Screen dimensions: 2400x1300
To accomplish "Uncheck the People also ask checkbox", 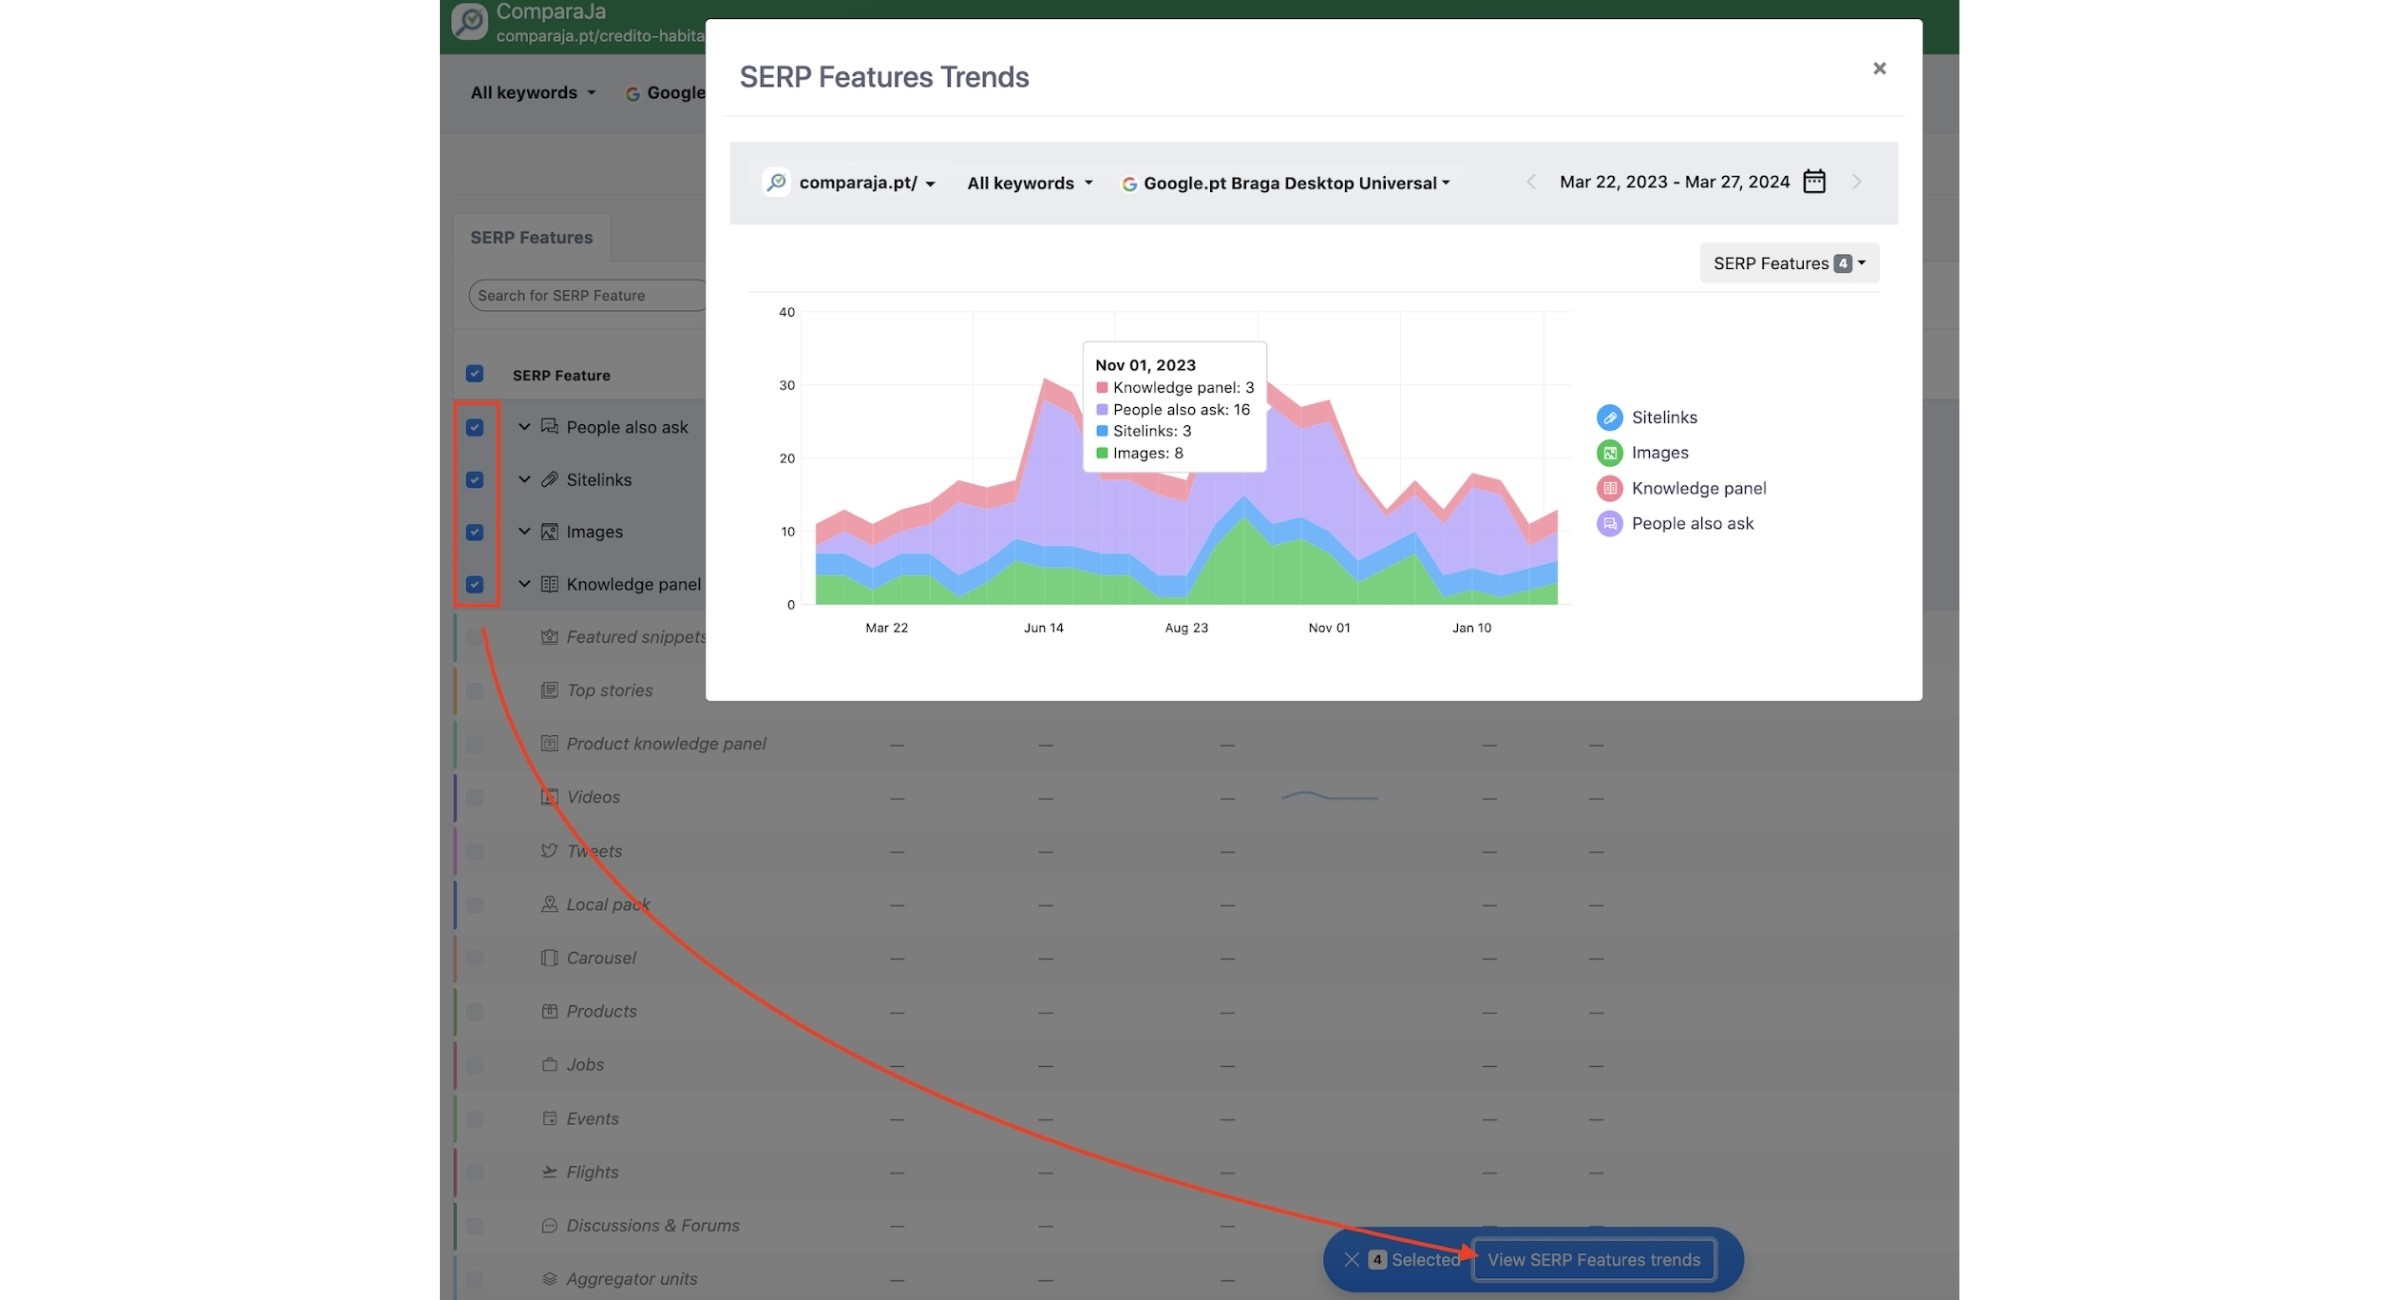I will pos(474,427).
